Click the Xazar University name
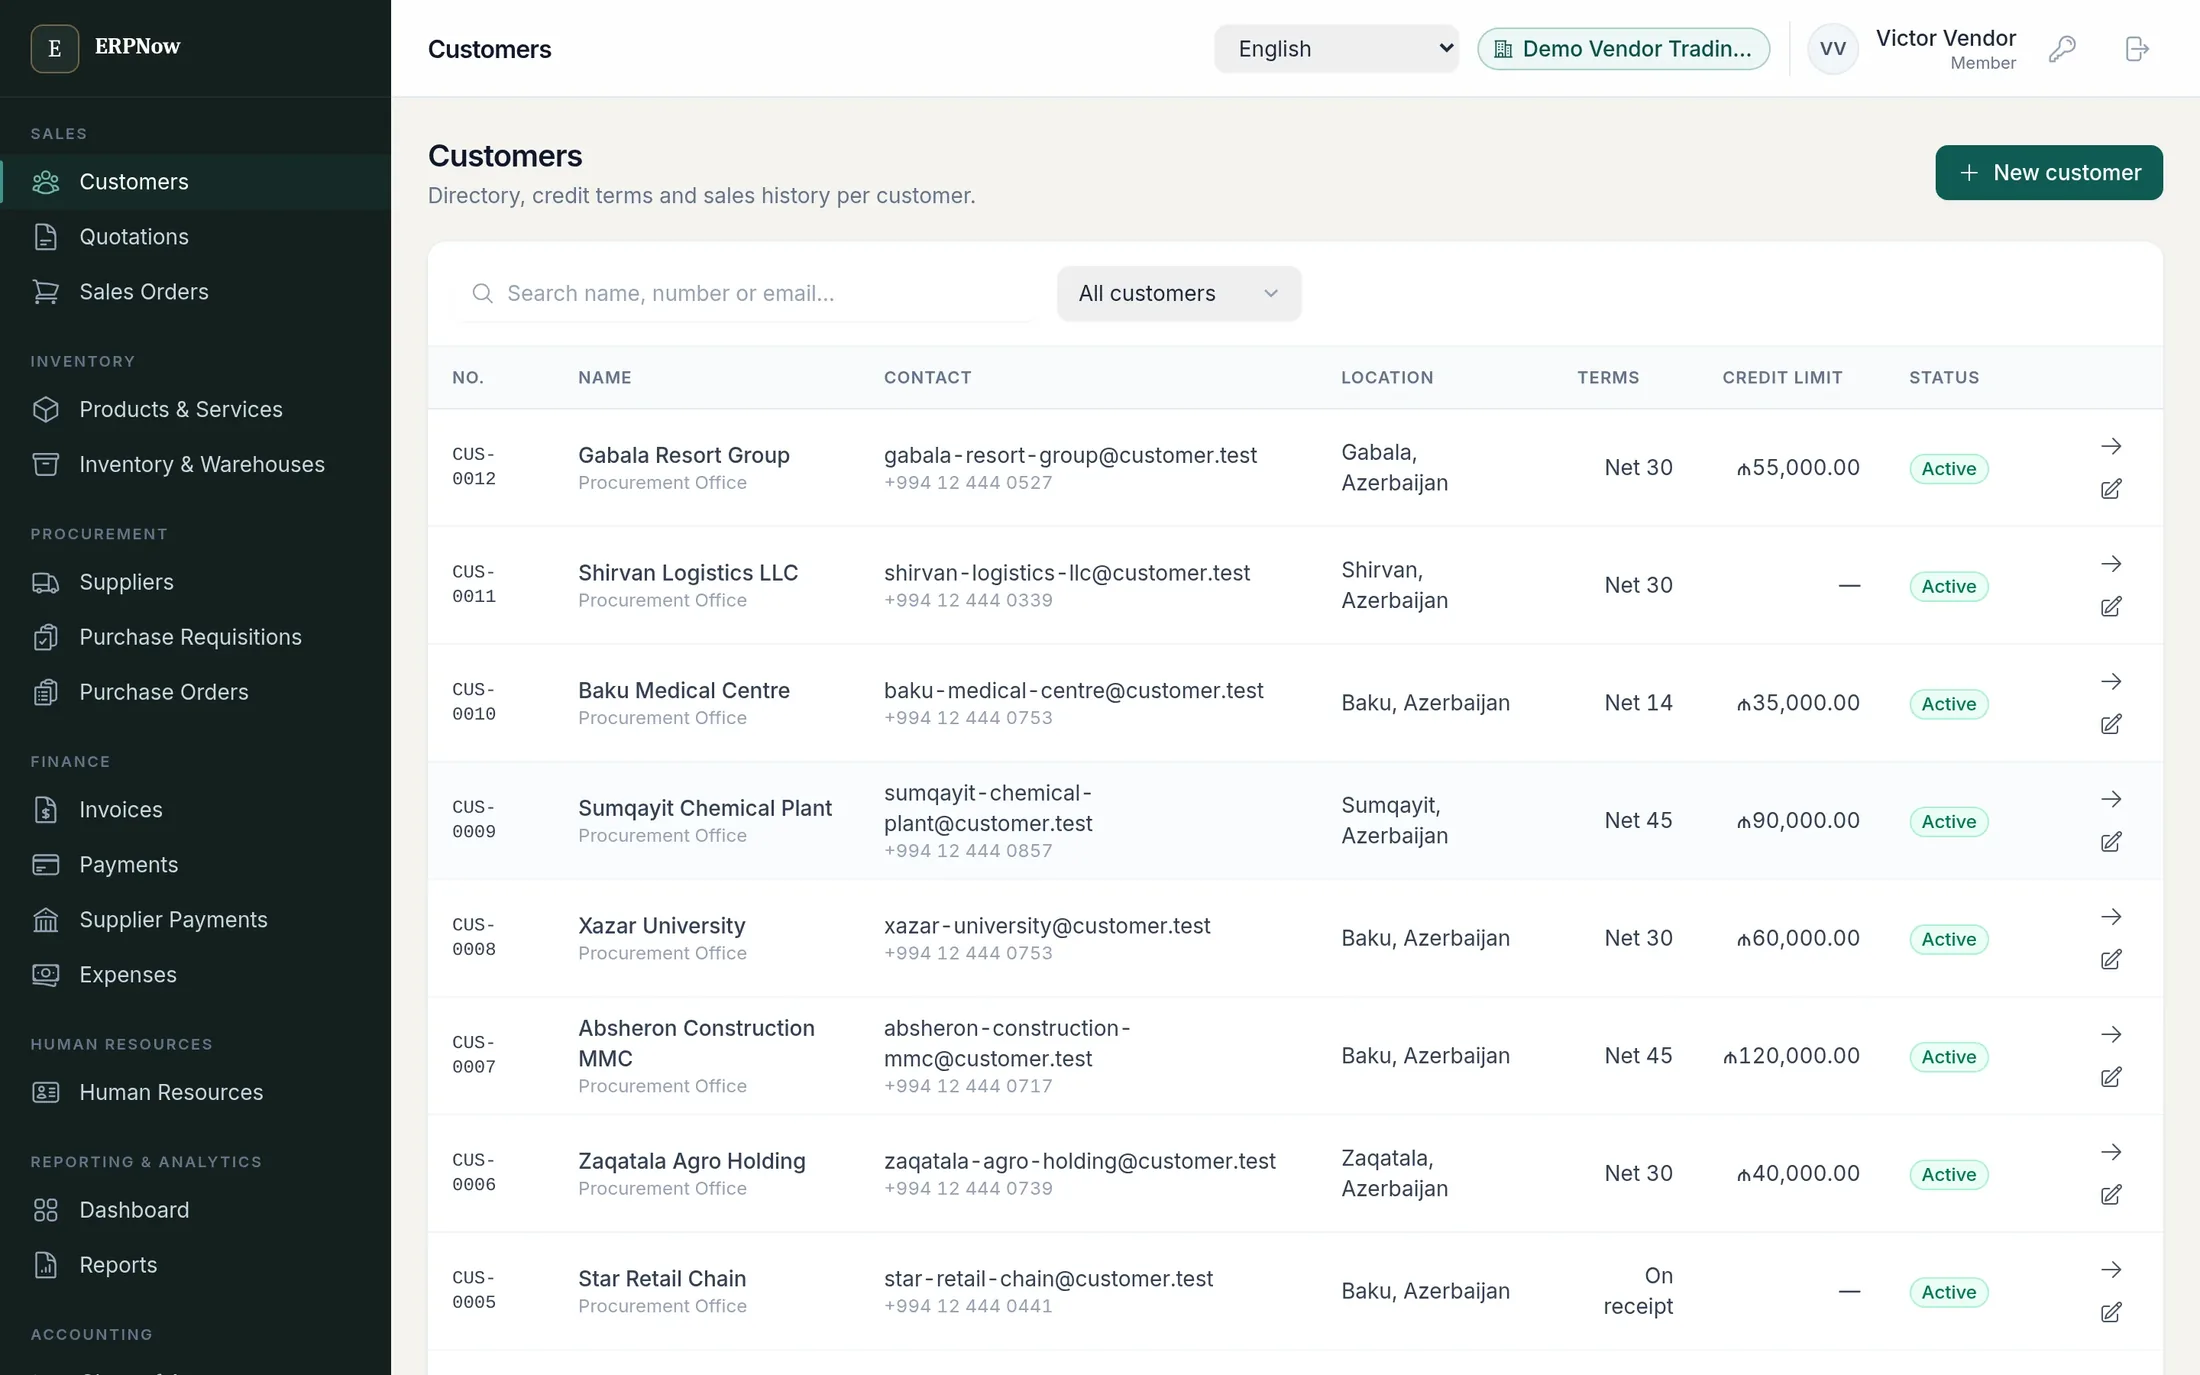This screenshot has width=2200, height=1375. click(x=662, y=926)
